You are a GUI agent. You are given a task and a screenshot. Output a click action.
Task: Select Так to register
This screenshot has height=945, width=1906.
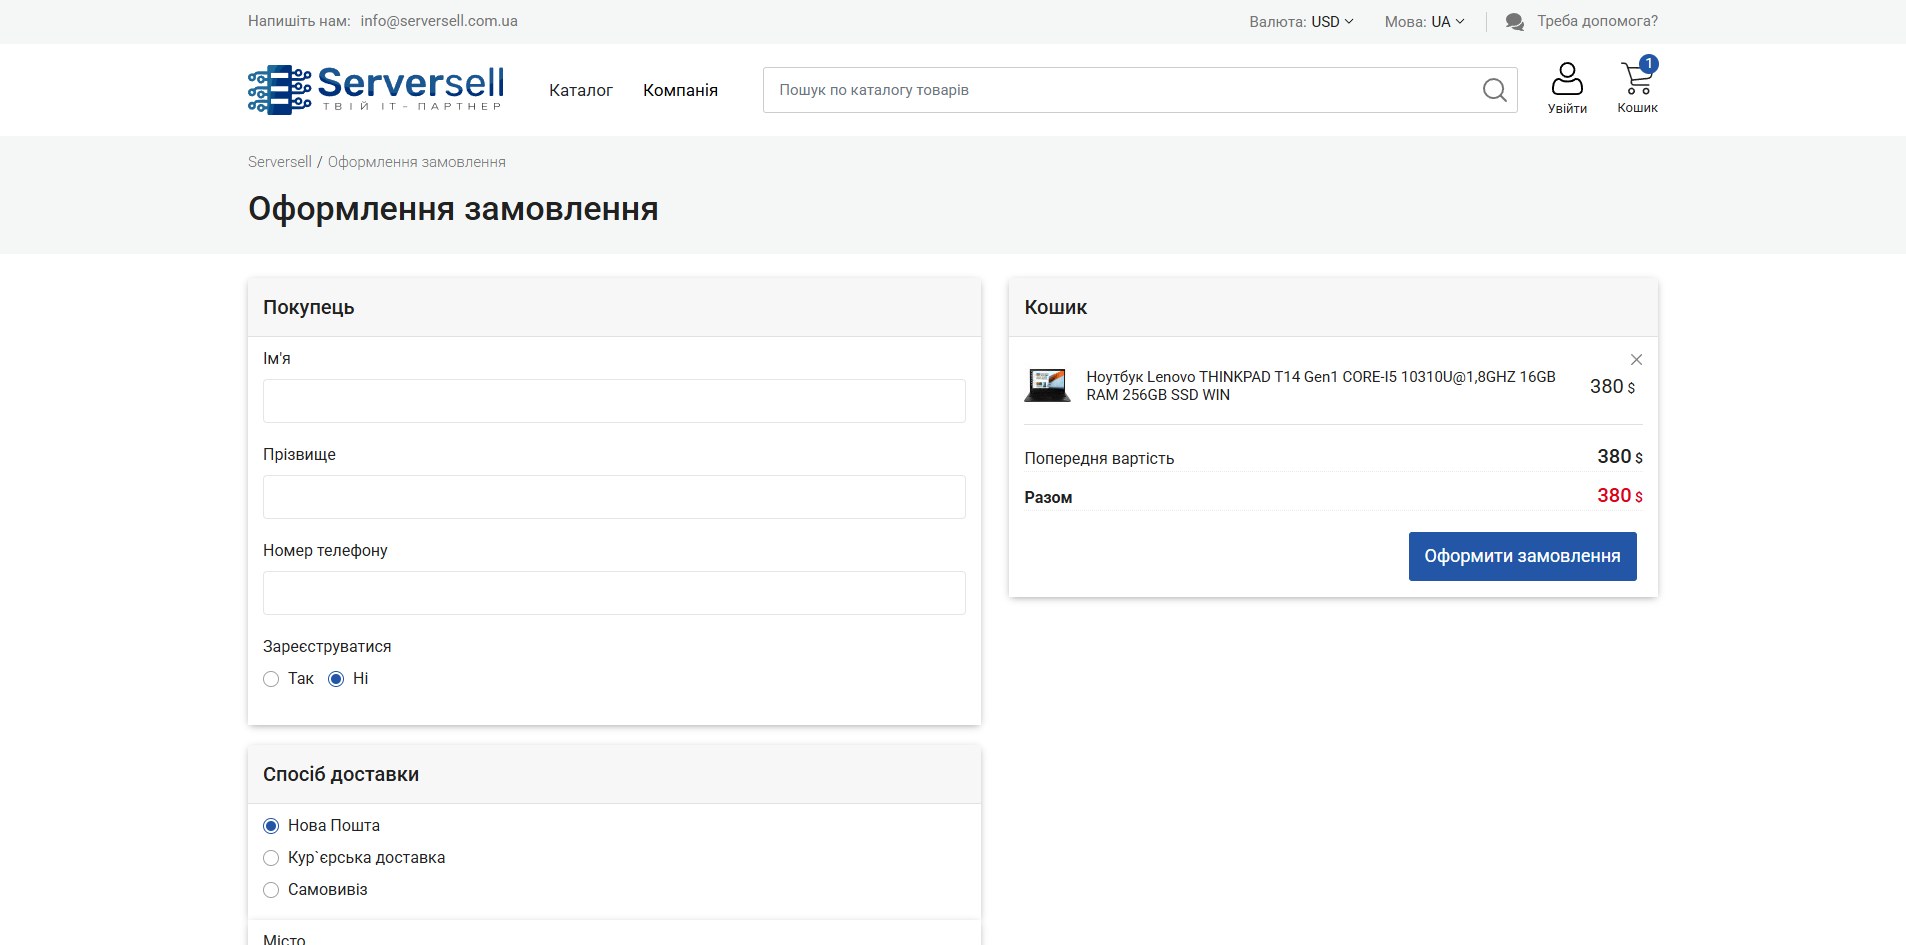click(x=271, y=679)
